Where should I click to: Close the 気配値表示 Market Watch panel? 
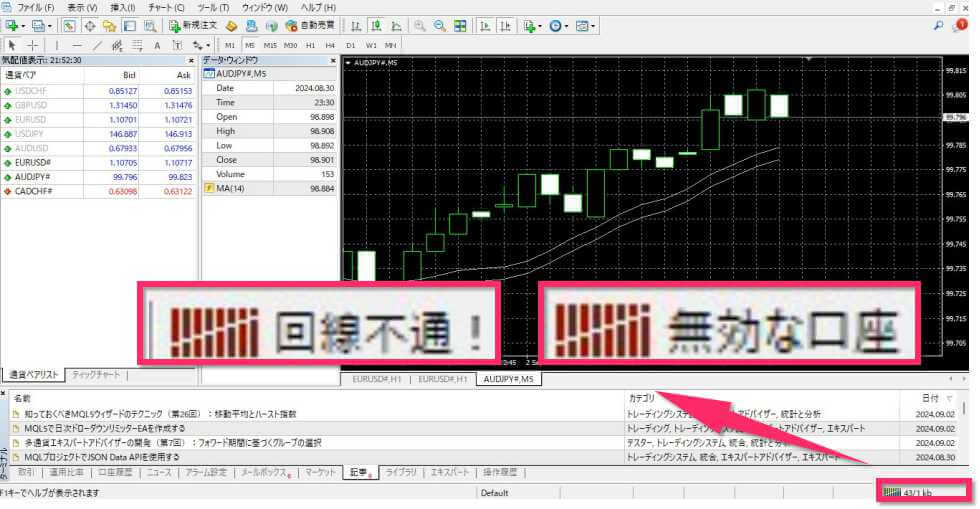tap(191, 61)
